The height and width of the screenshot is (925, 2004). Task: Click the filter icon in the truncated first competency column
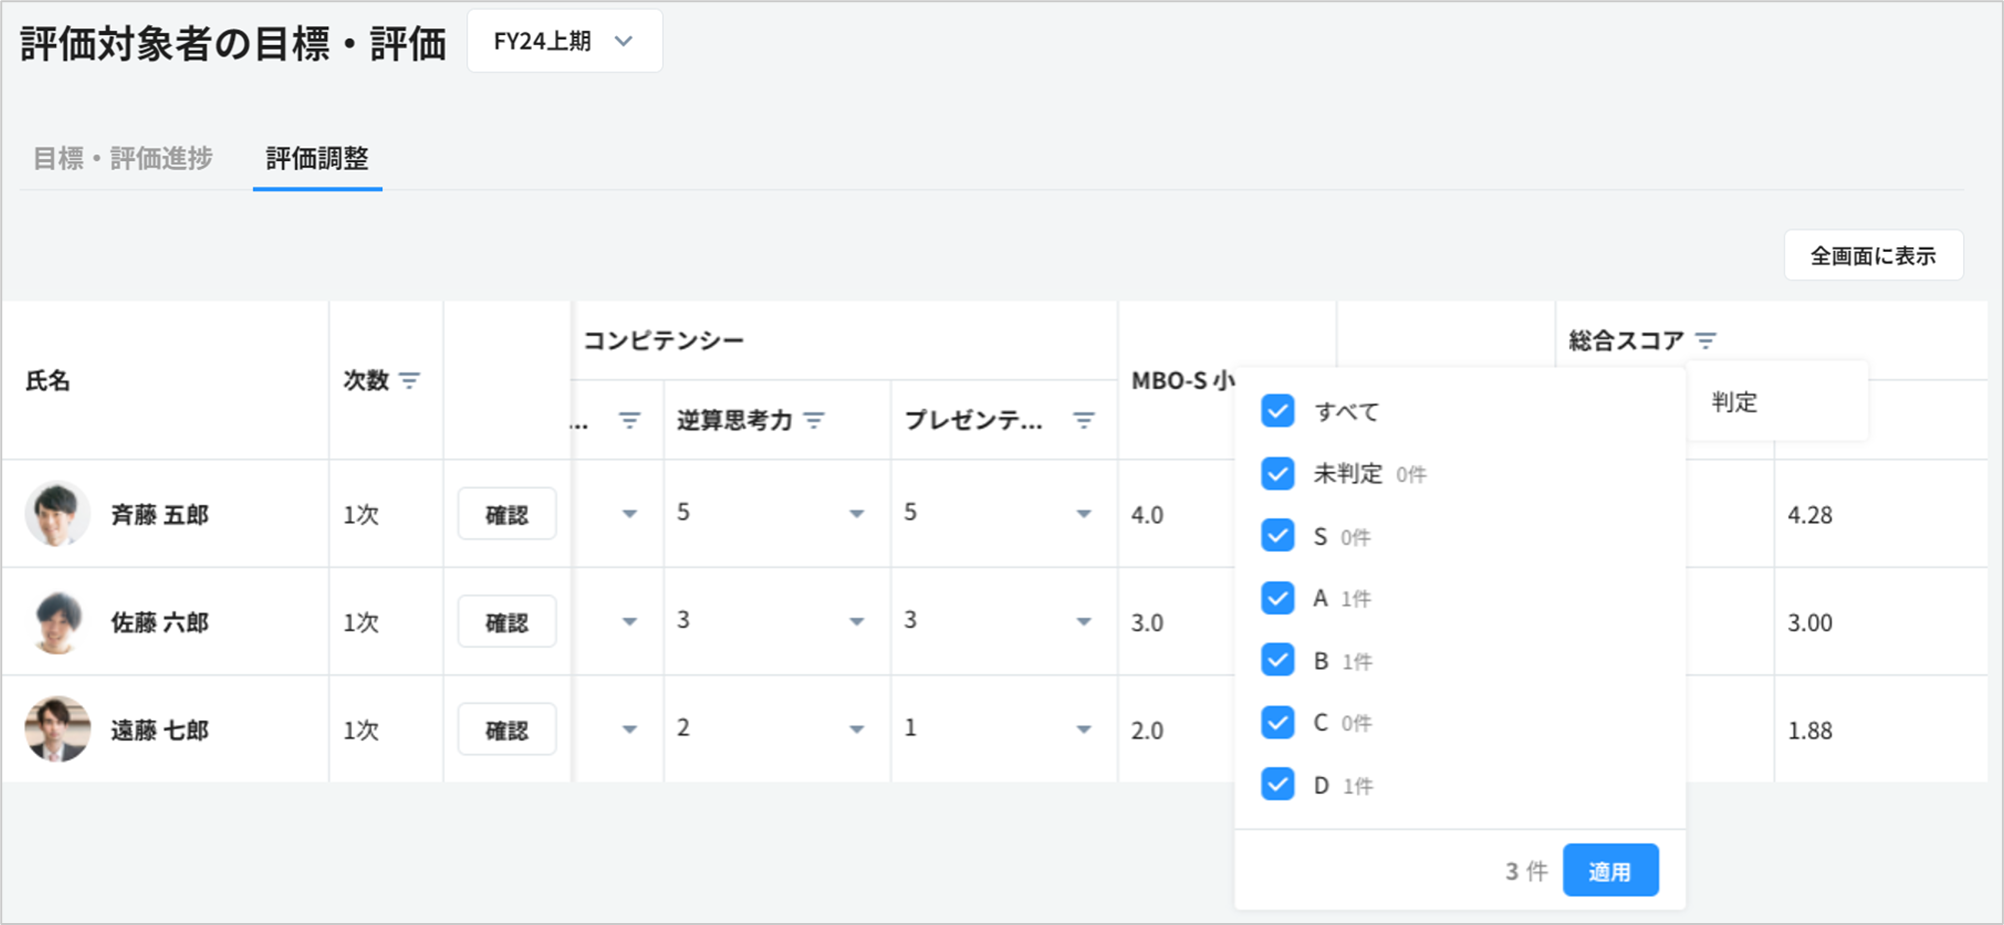click(629, 420)
